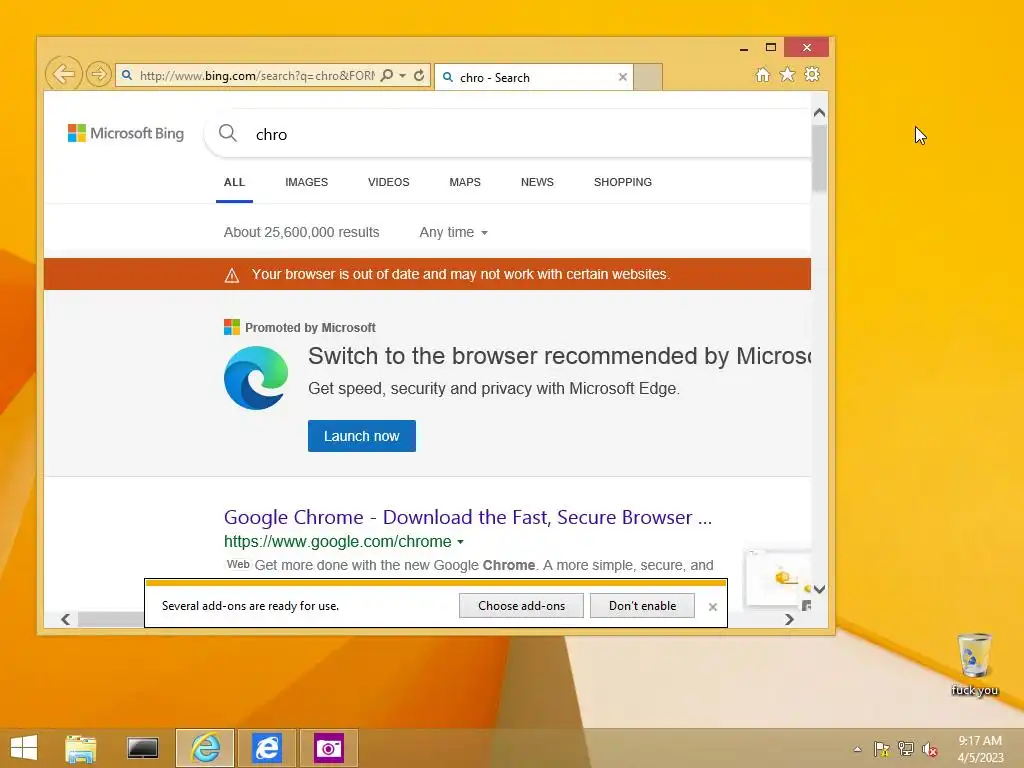The image size is (1024, 768).
Task: Minimize the Internet Explorer window
Action: (x=744, y=48)
